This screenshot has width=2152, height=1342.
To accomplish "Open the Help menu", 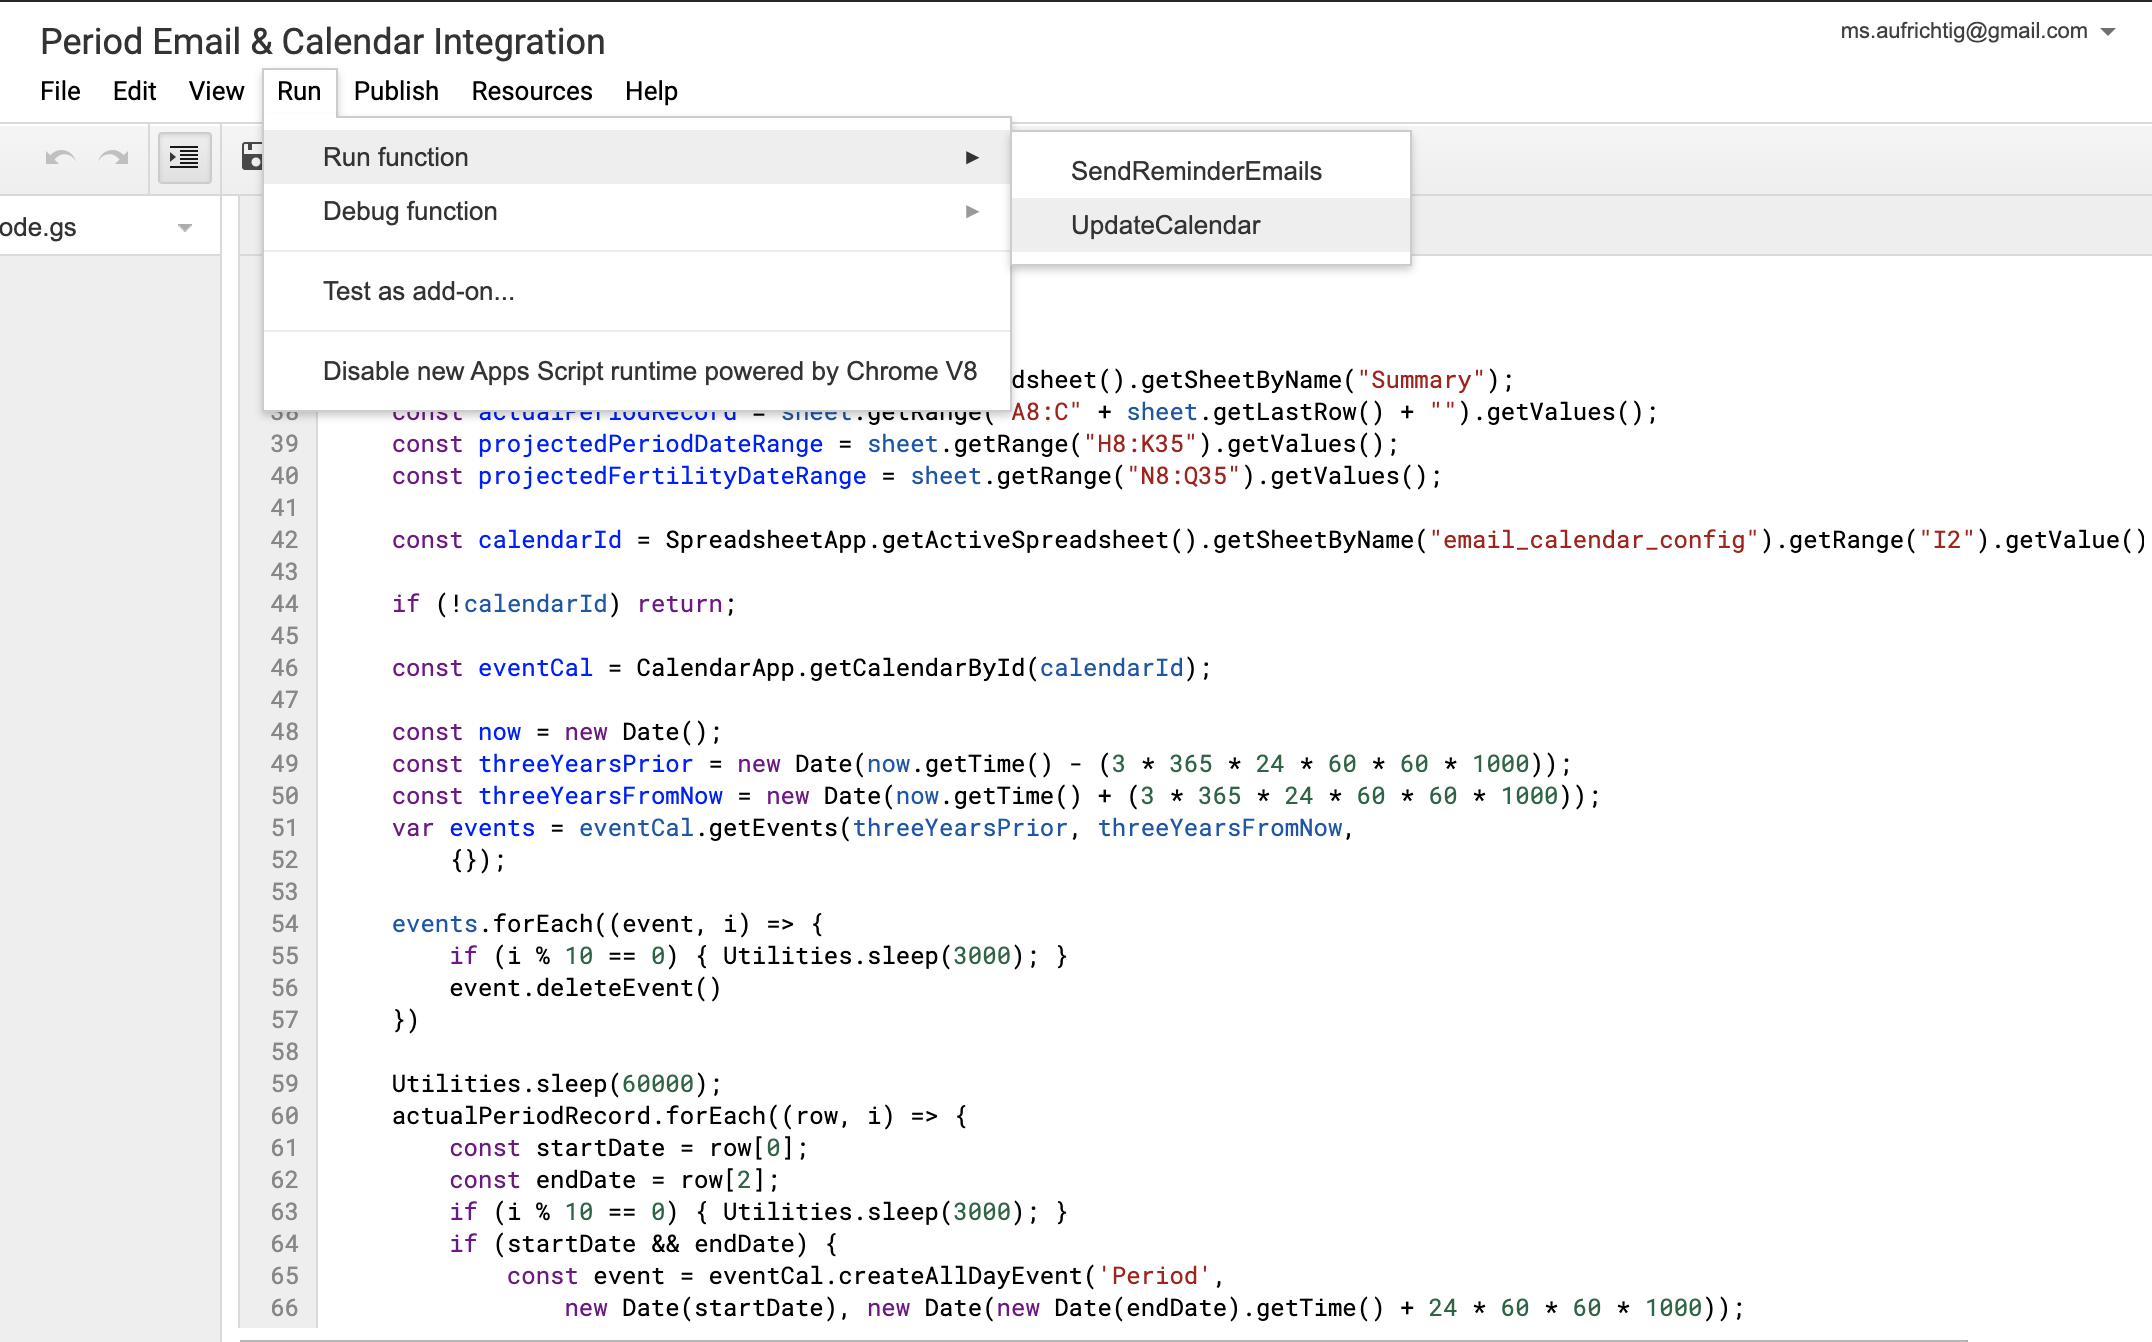I will pos(651,91).
